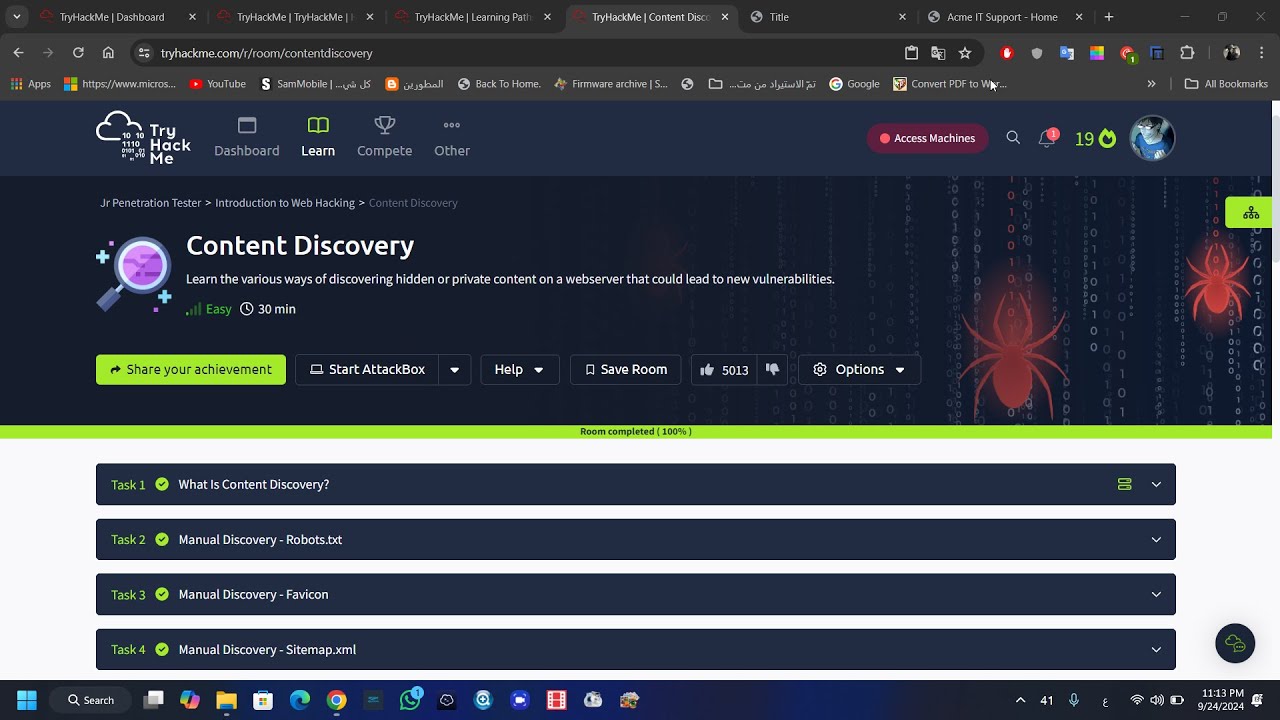Click the green network diagram side button

coord(1250,213)
